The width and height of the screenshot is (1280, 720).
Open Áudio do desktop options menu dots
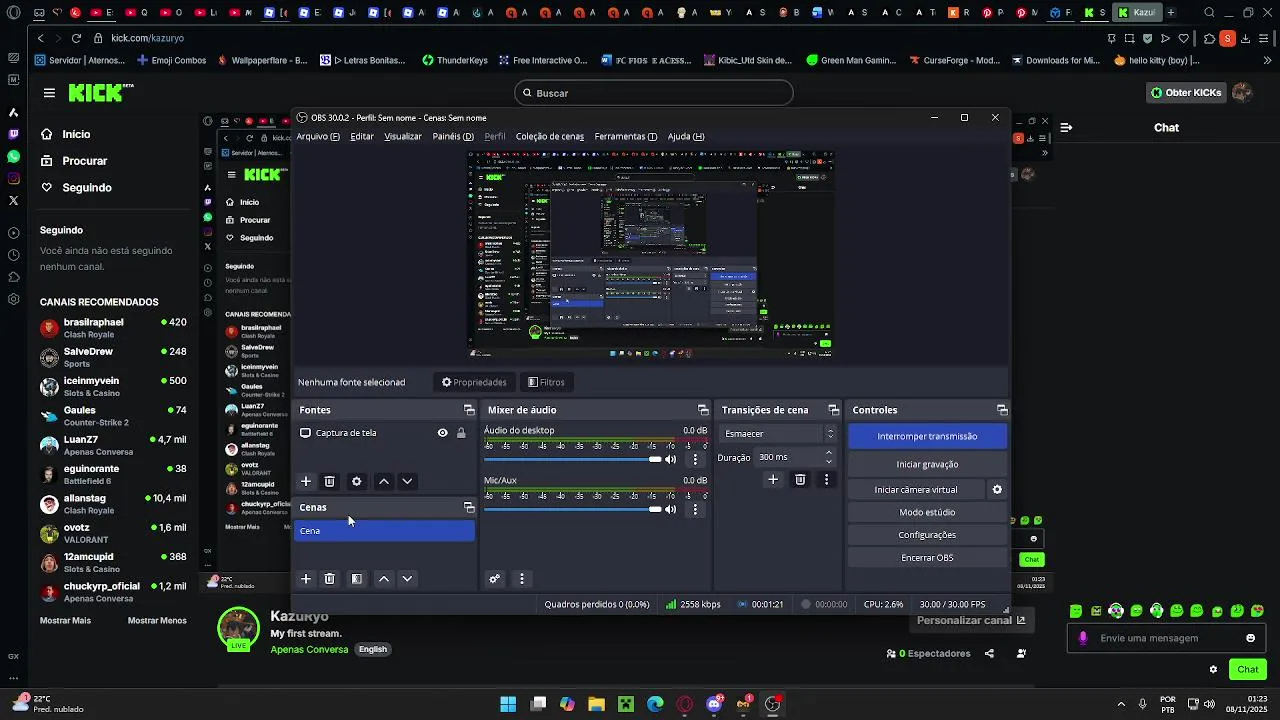(695, 459)
